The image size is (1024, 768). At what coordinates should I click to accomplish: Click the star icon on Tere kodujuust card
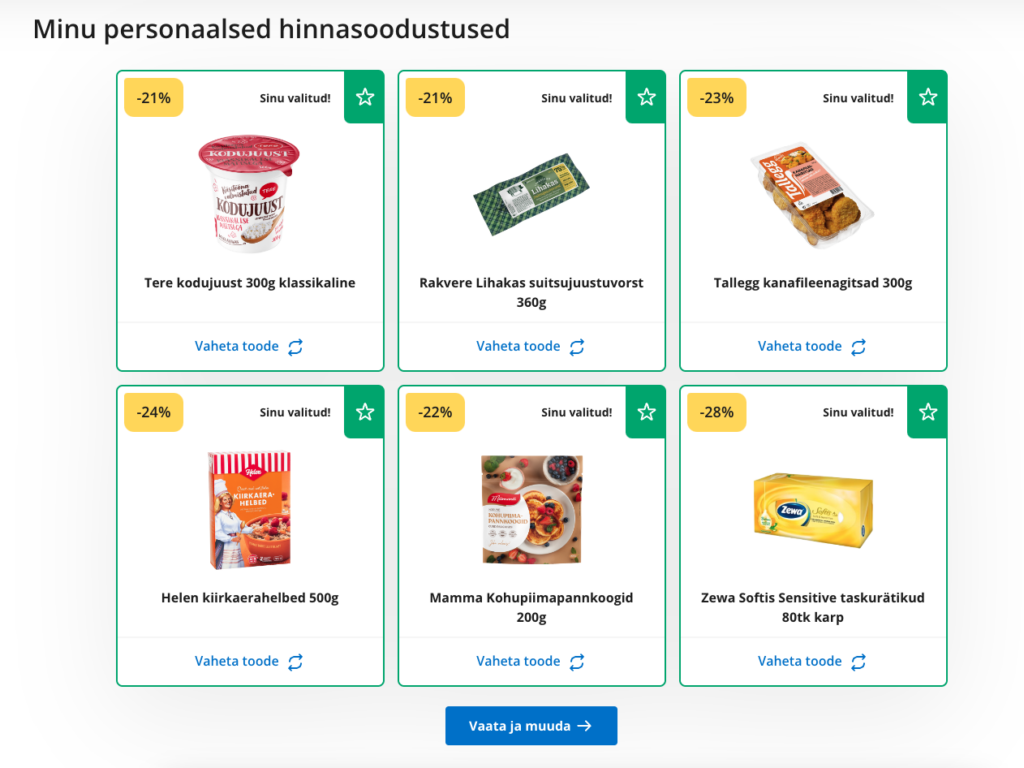tap(365, 97)
